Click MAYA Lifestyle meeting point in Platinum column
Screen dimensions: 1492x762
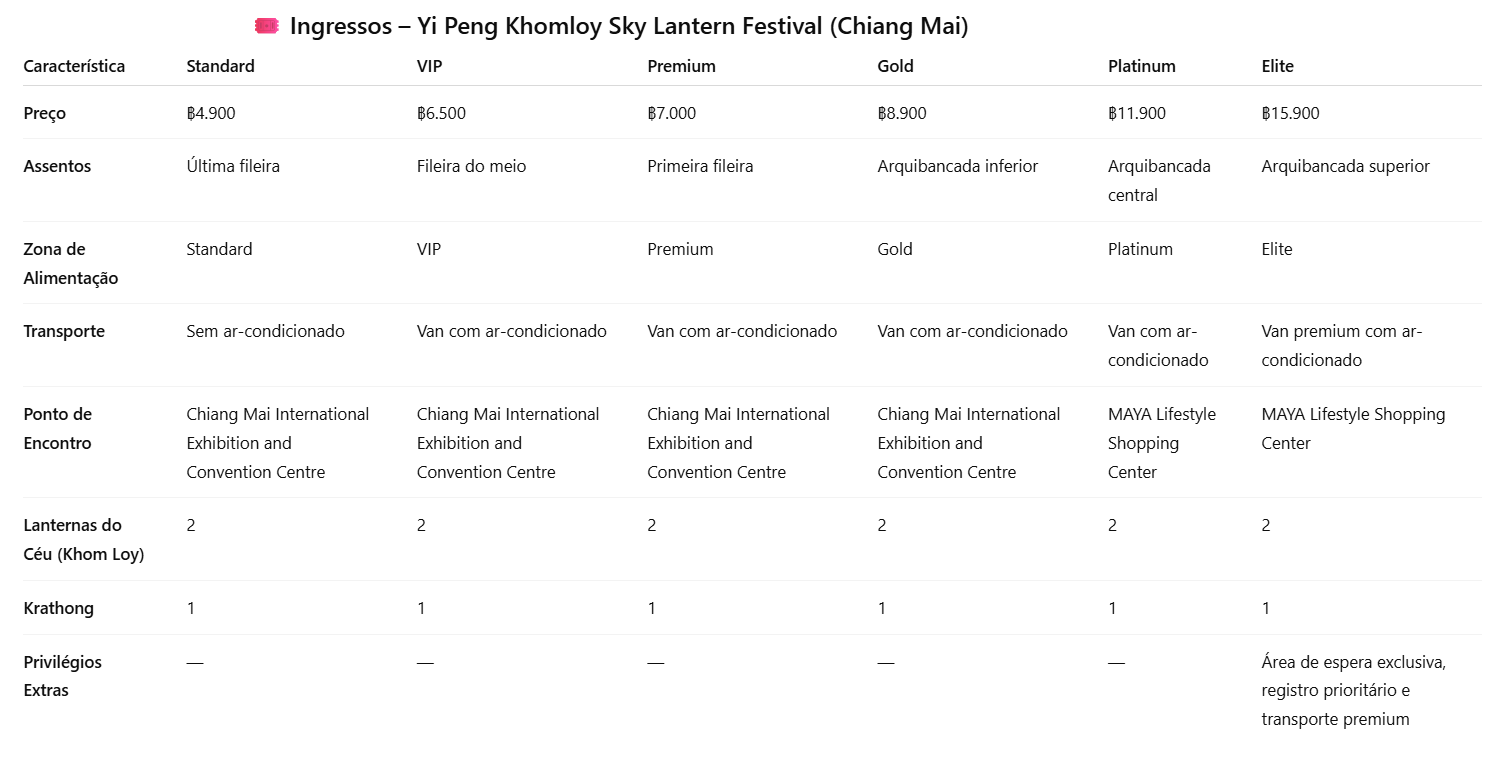(1161, 442)
